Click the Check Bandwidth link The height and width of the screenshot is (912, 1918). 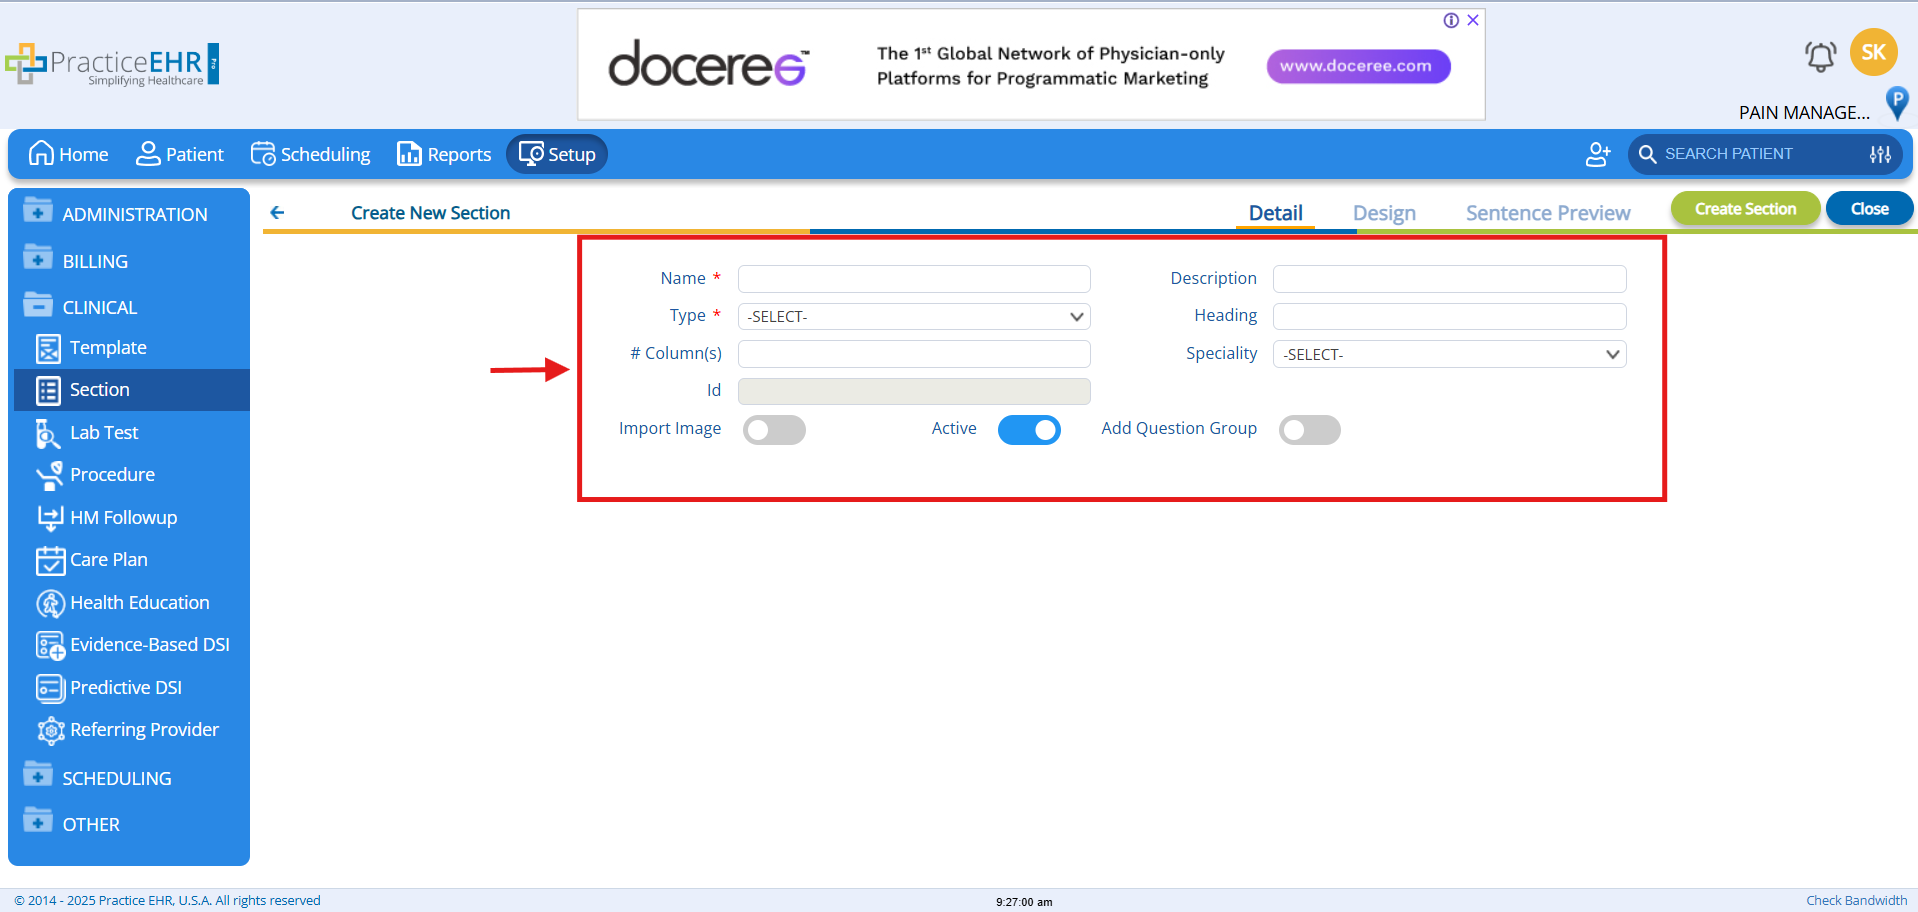[1856, 900]
